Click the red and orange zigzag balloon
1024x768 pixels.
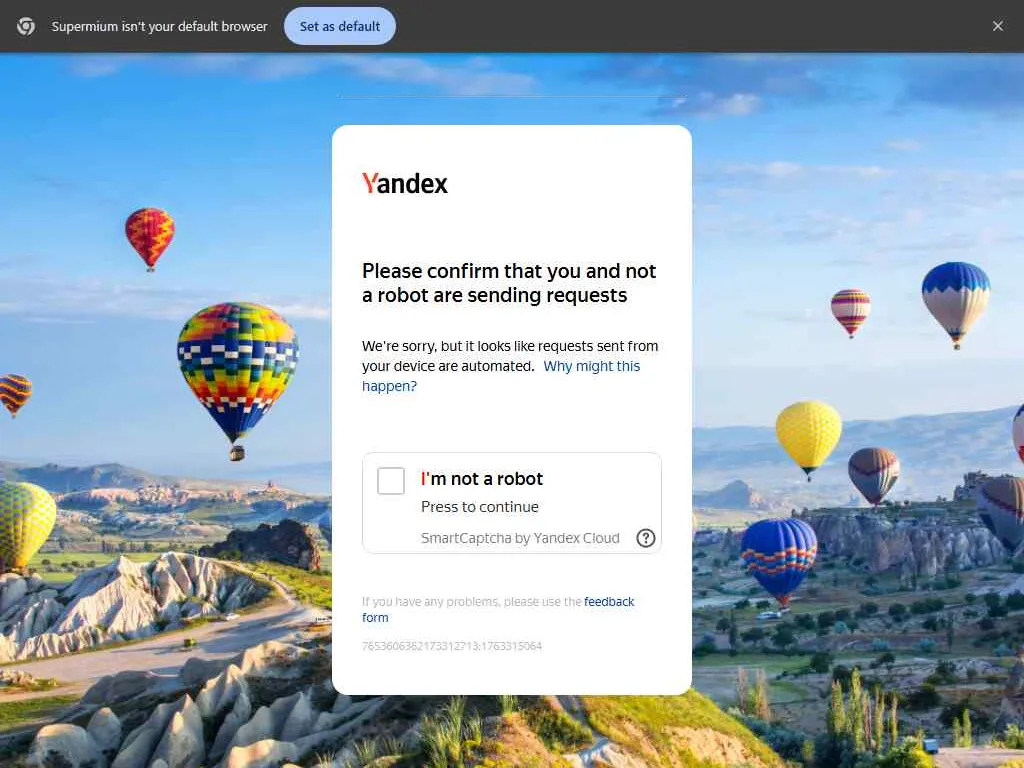click(150, 238)
